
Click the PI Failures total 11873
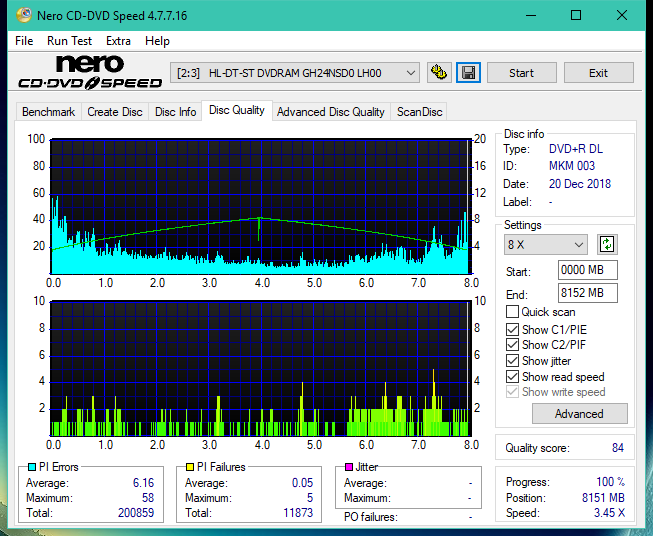(x=298, y=512)
